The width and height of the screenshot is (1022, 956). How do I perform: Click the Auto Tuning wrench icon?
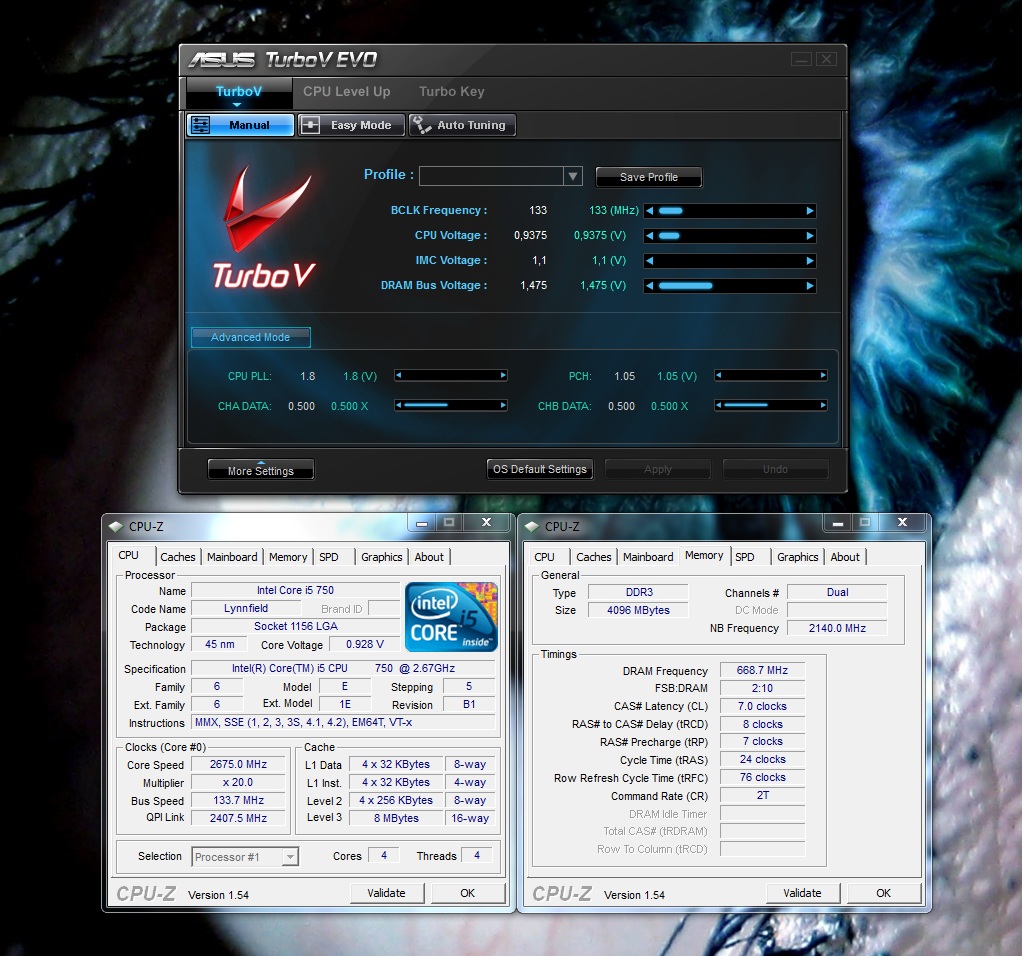click(x=422, y=125)
